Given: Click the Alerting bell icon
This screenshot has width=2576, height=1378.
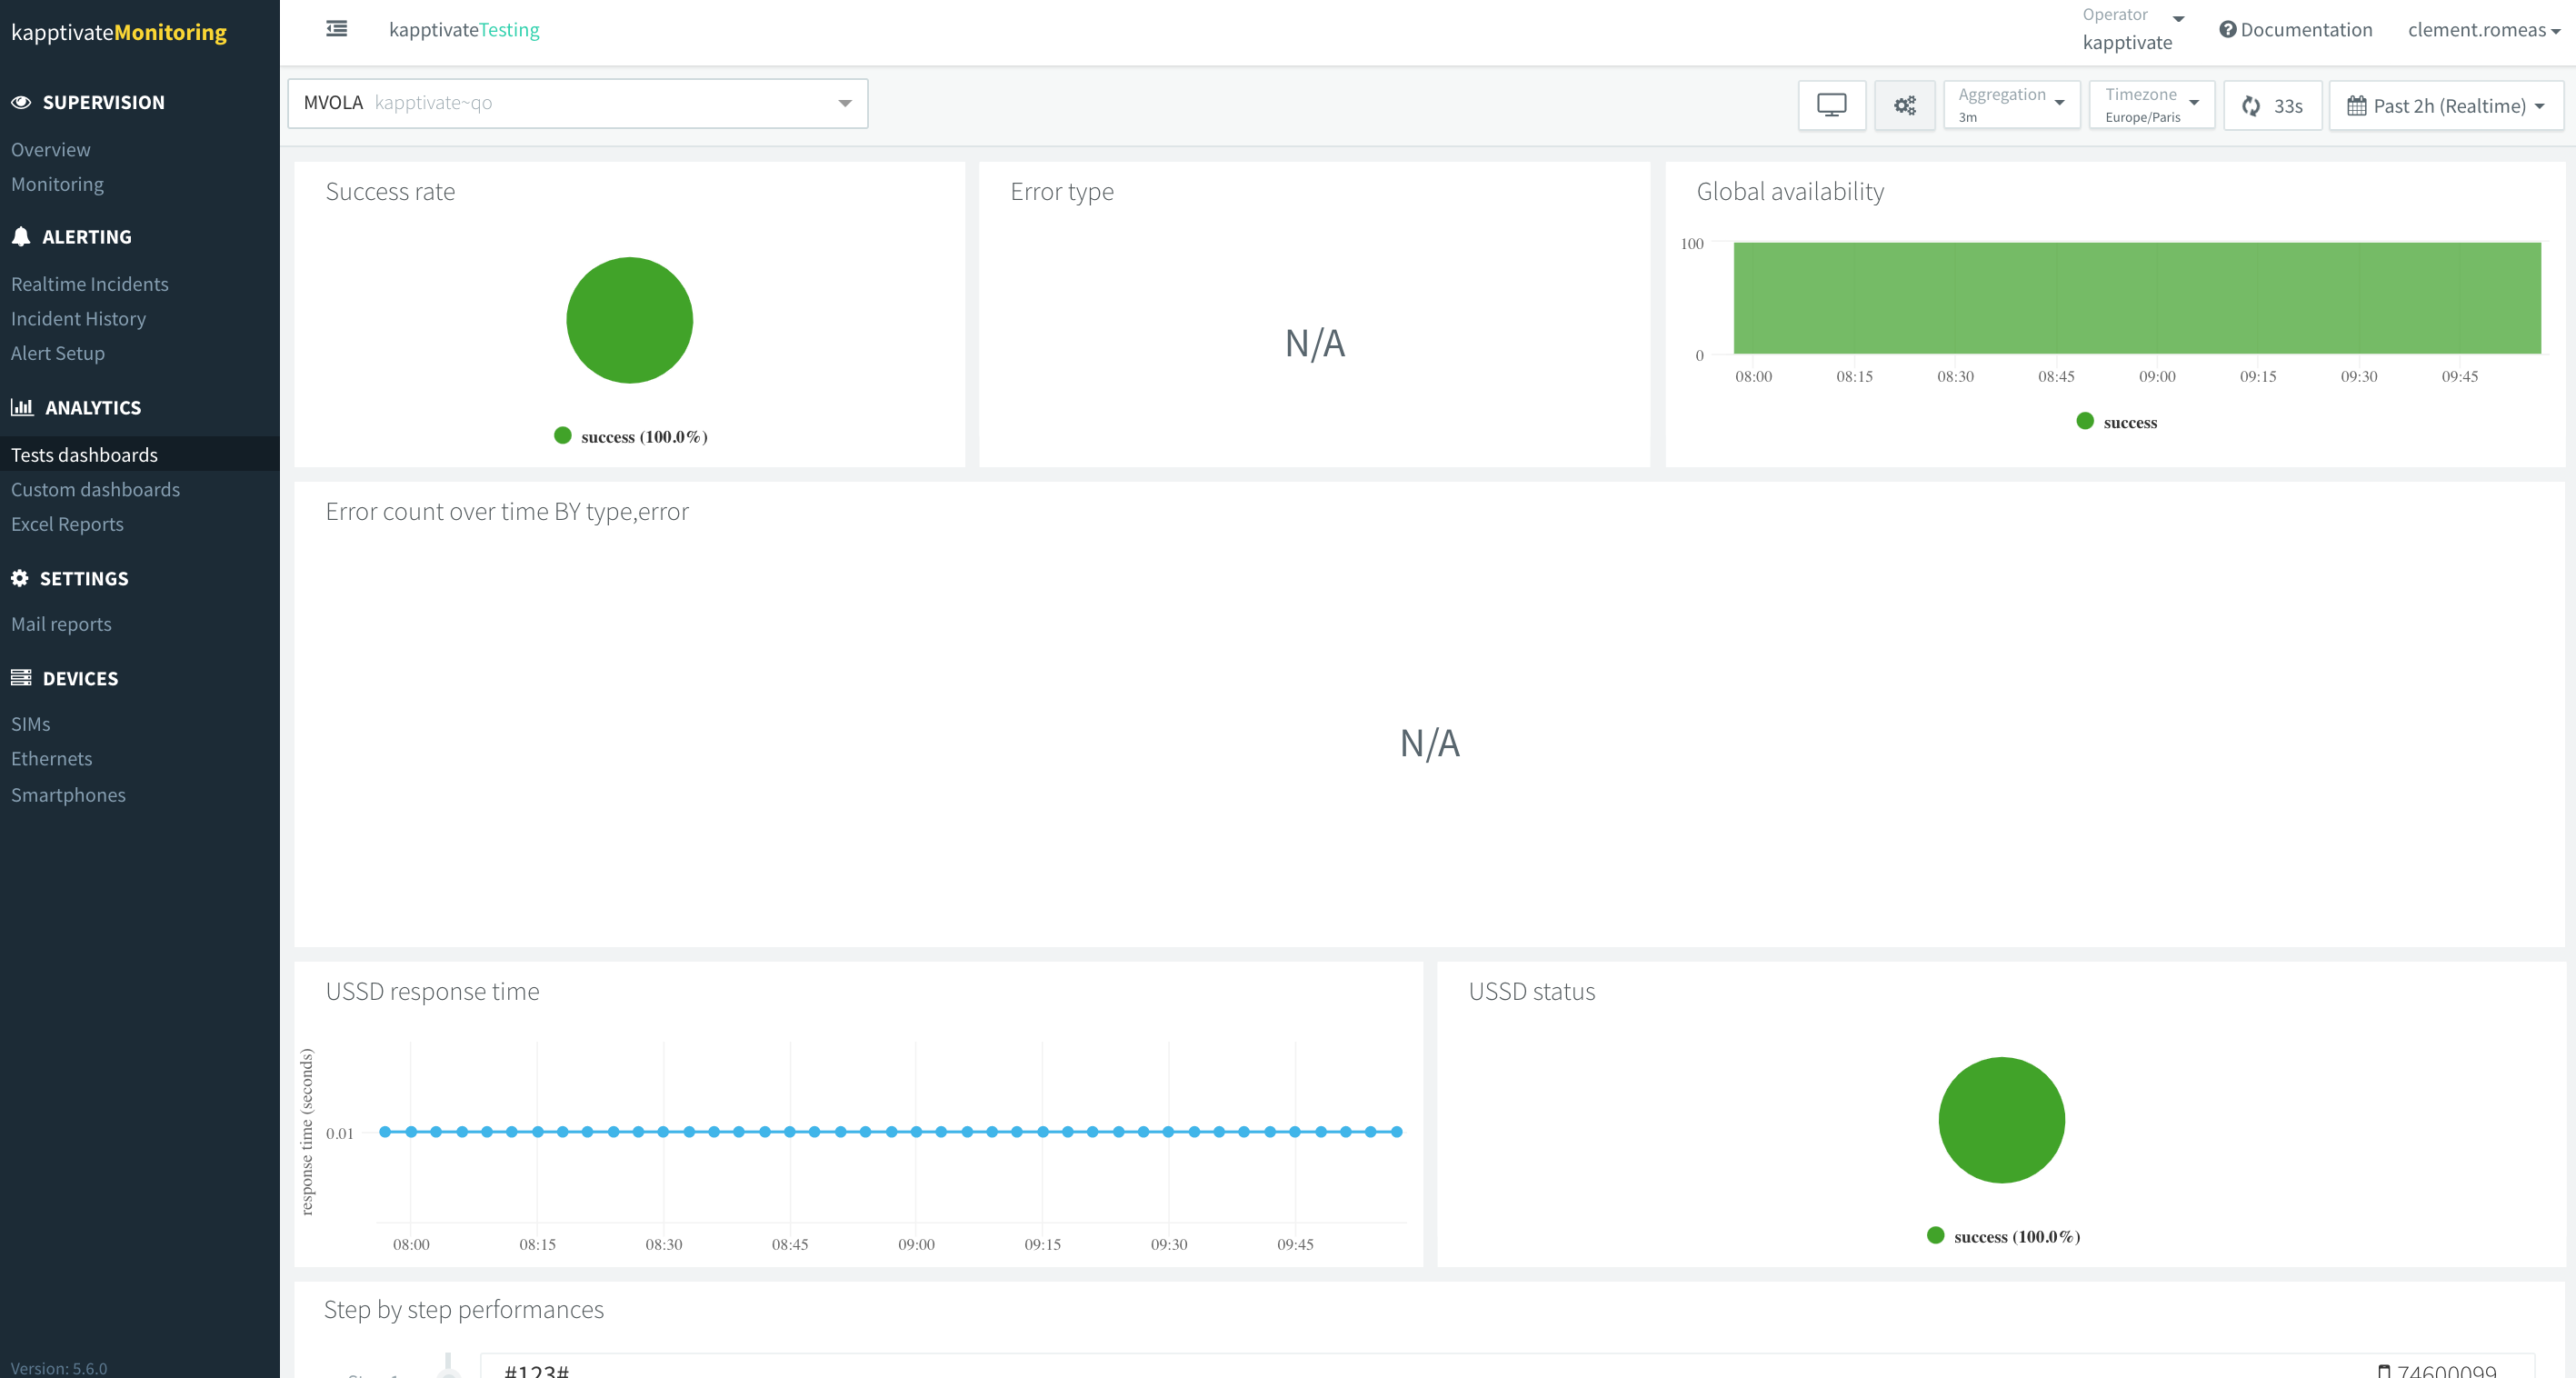Looking at the screenshot, I should 21,237.
